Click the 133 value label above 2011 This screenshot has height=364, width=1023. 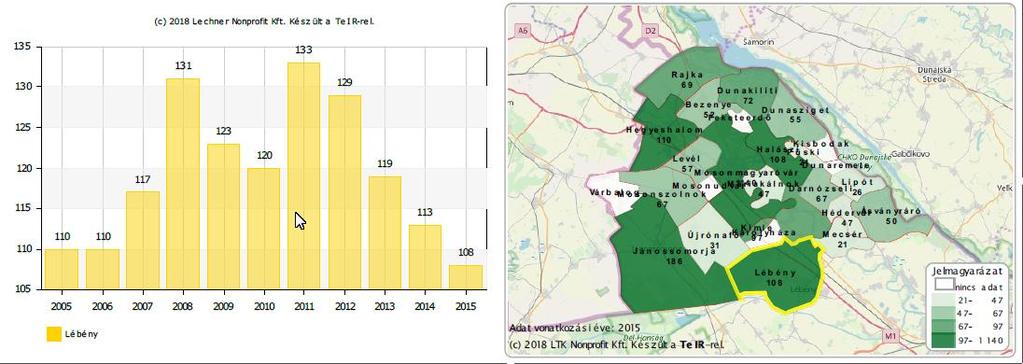(x=304, y=50)
